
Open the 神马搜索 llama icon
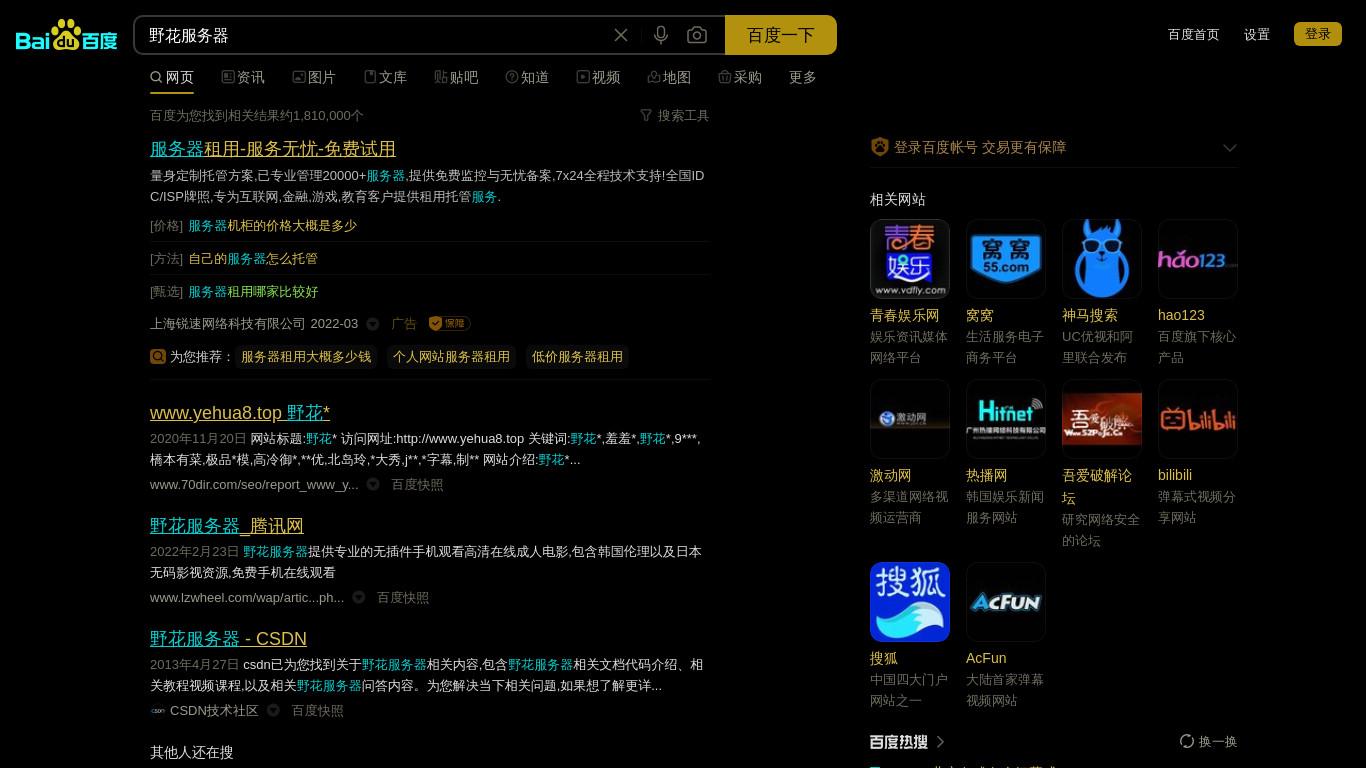pyautogui.click(x=1102, y=259)
